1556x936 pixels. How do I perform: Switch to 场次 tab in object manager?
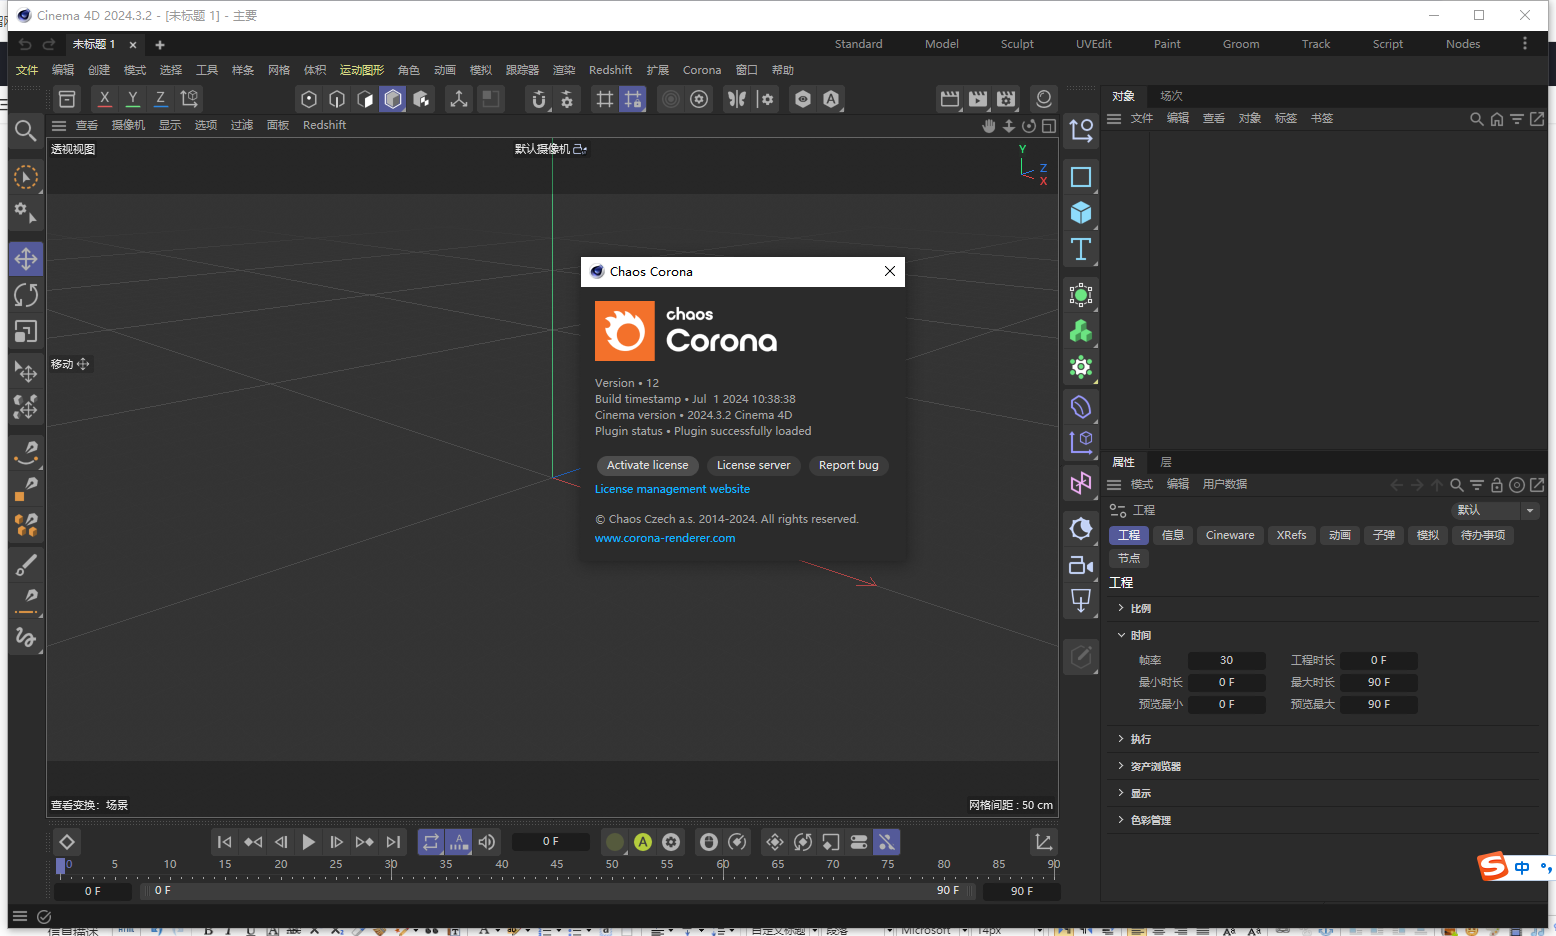(1171, 96)
